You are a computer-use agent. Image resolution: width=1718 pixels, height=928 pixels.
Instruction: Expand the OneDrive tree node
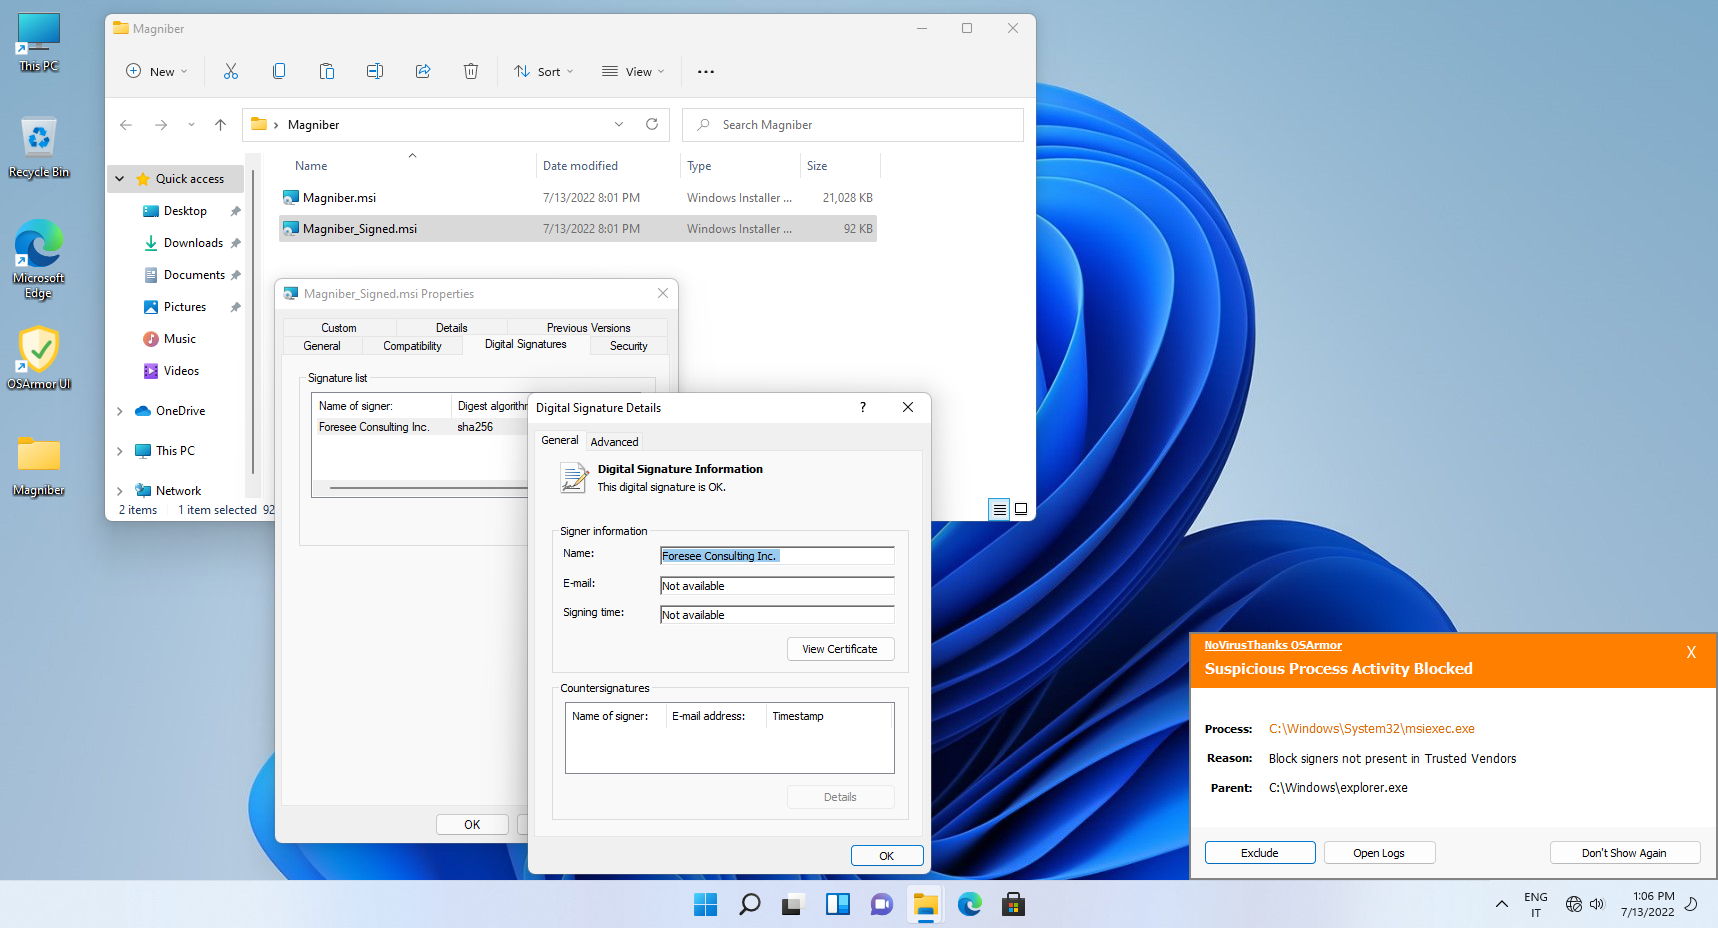point(120,411)
